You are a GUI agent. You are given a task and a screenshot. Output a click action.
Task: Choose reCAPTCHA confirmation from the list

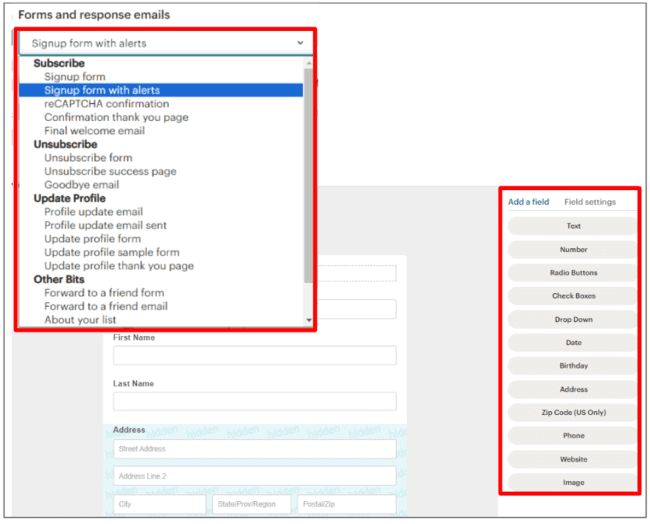[106, 104]
